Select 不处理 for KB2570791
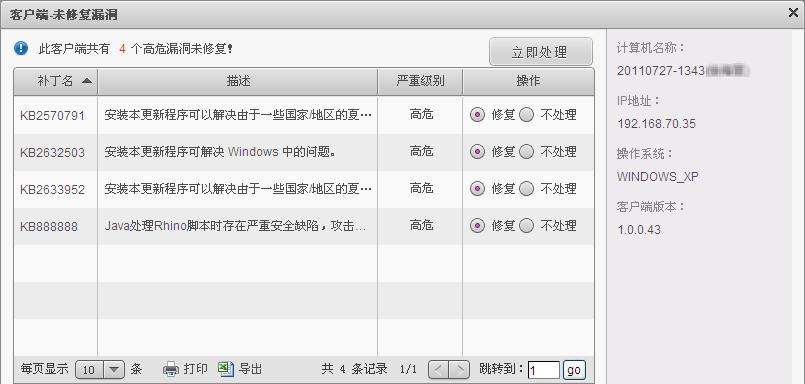Image resolution: width=805 pixels, height=384 pixels. click(527, 115)
